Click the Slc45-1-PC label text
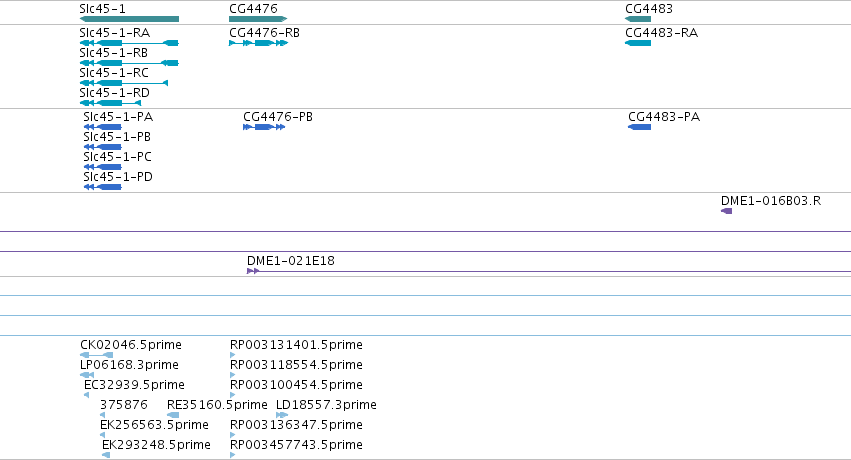 [x=118, y=157]
